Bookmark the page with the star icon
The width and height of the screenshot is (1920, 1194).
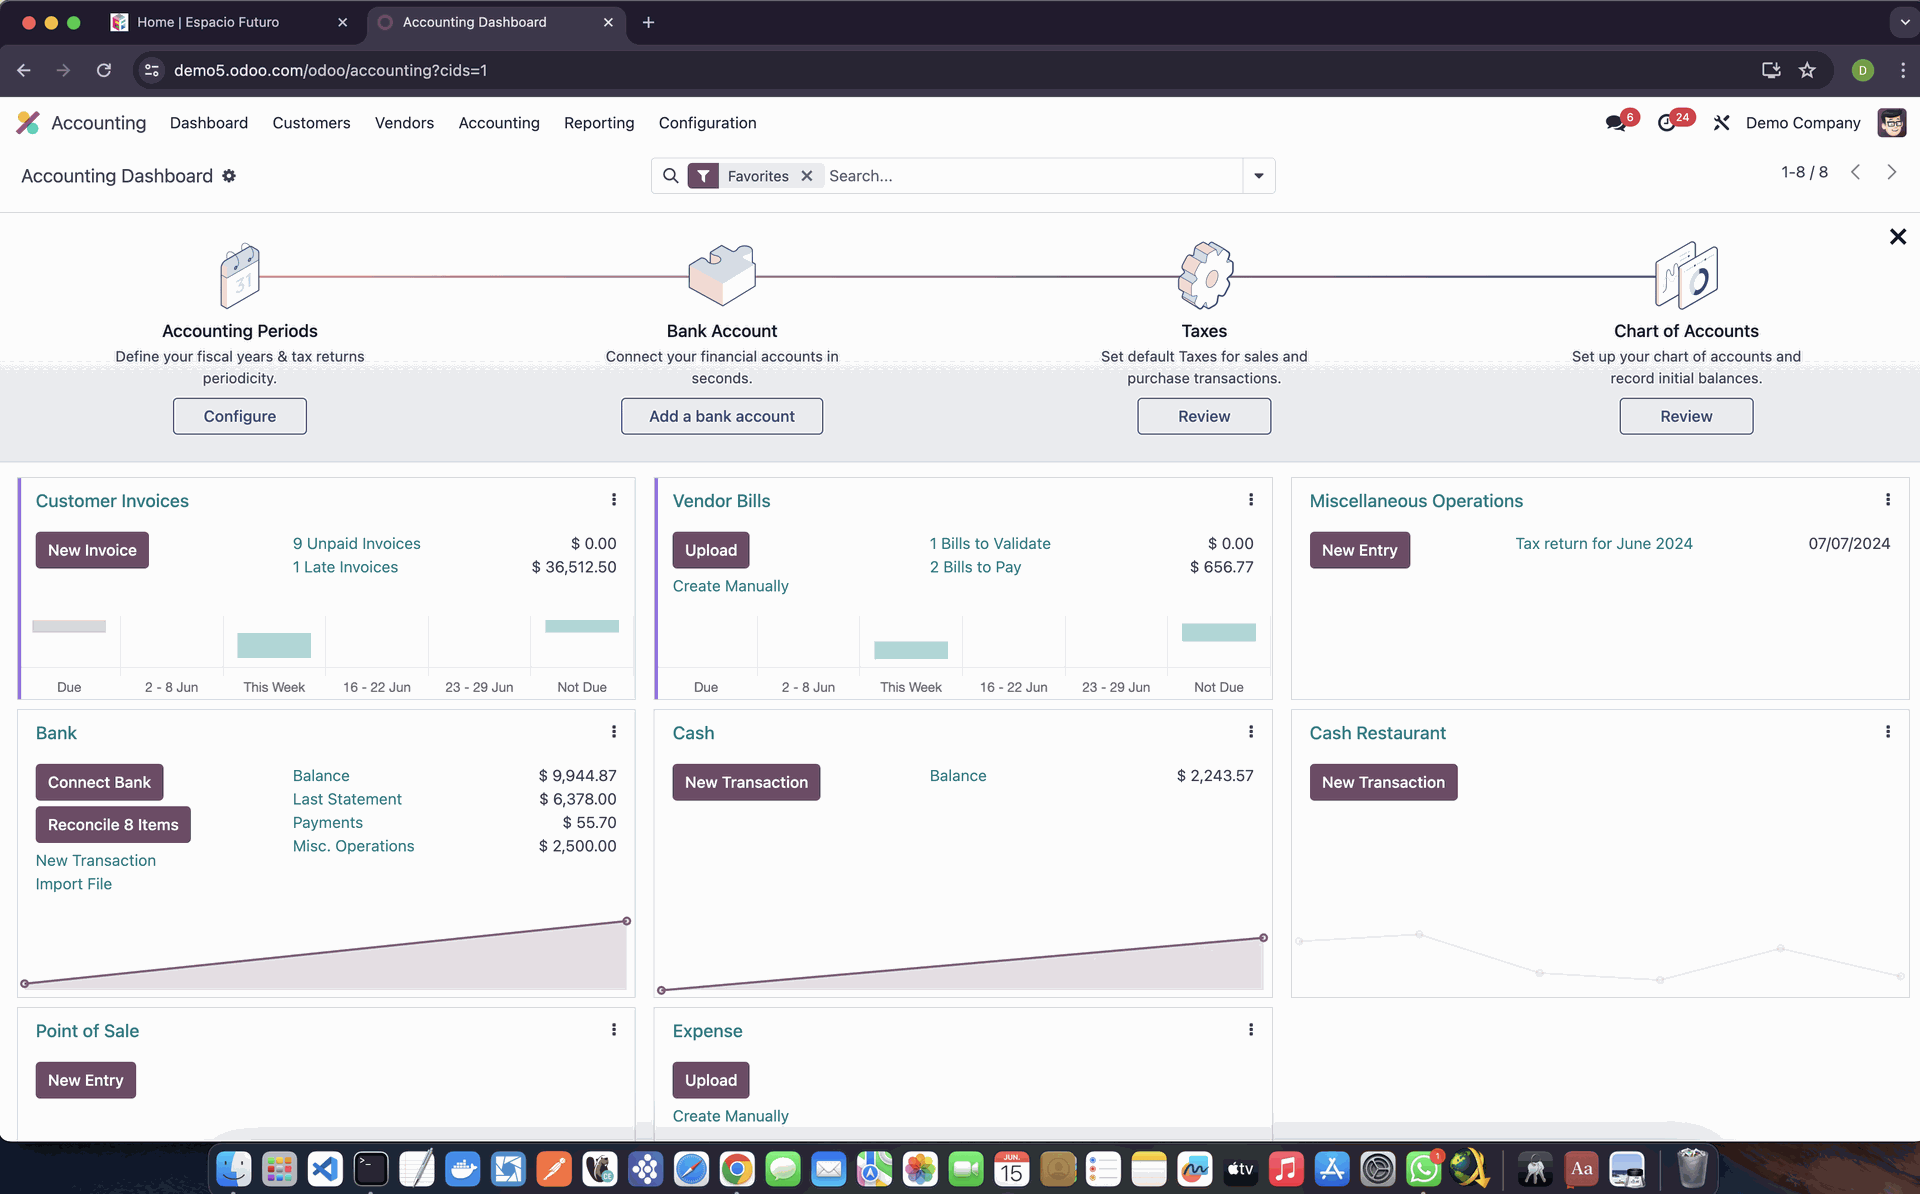pyautogui.click(x=1807, y=70)
